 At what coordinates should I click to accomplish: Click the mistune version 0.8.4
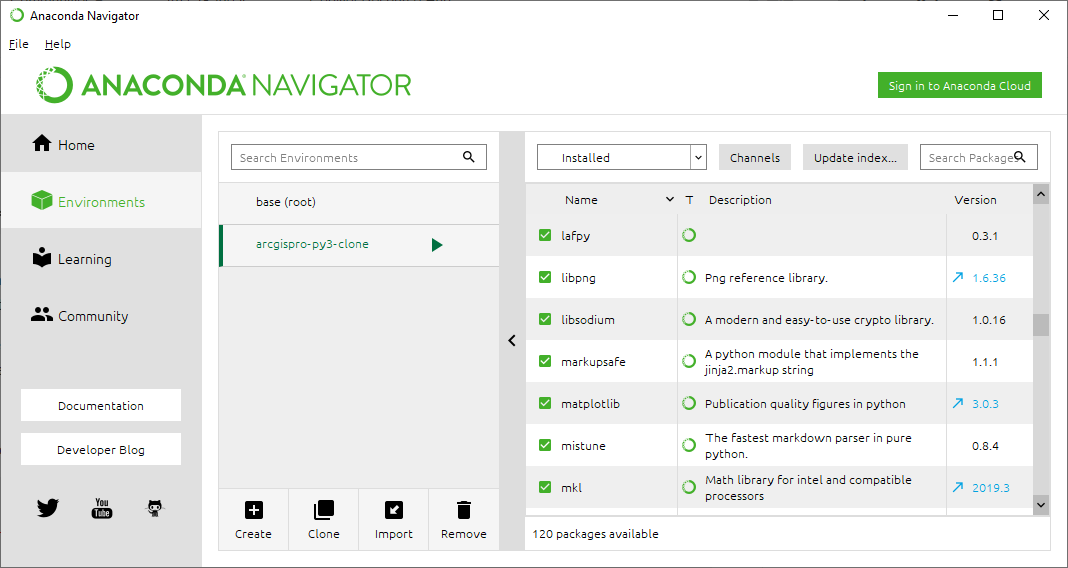985,446
